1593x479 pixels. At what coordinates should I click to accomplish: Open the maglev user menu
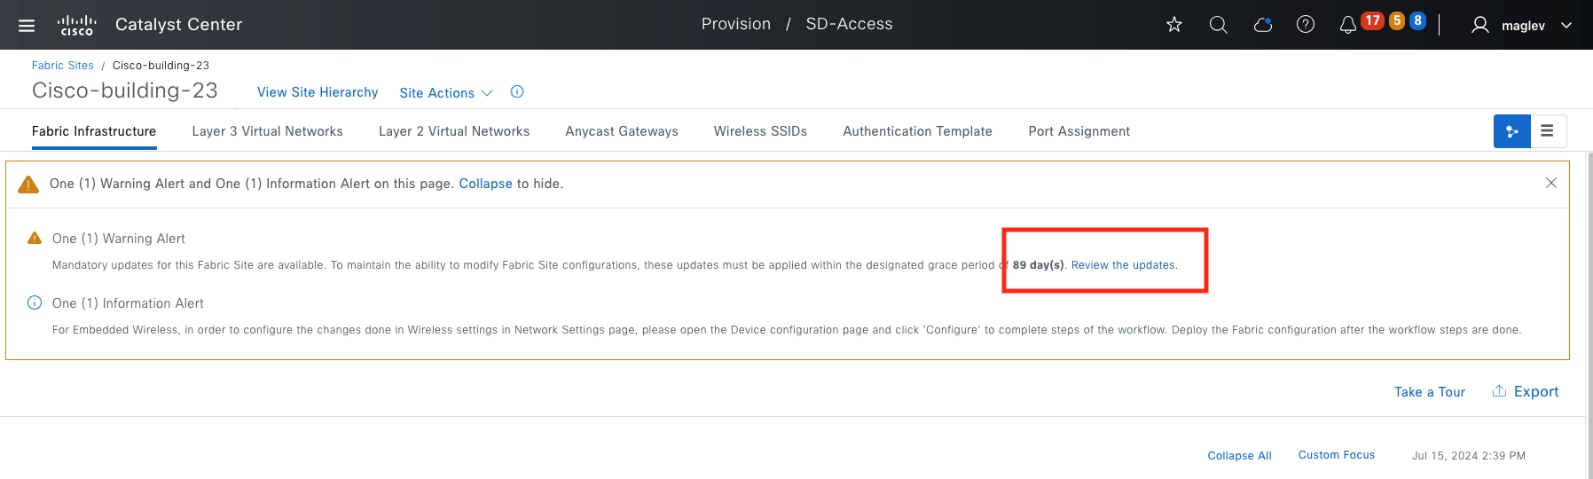pos(1522,25)
